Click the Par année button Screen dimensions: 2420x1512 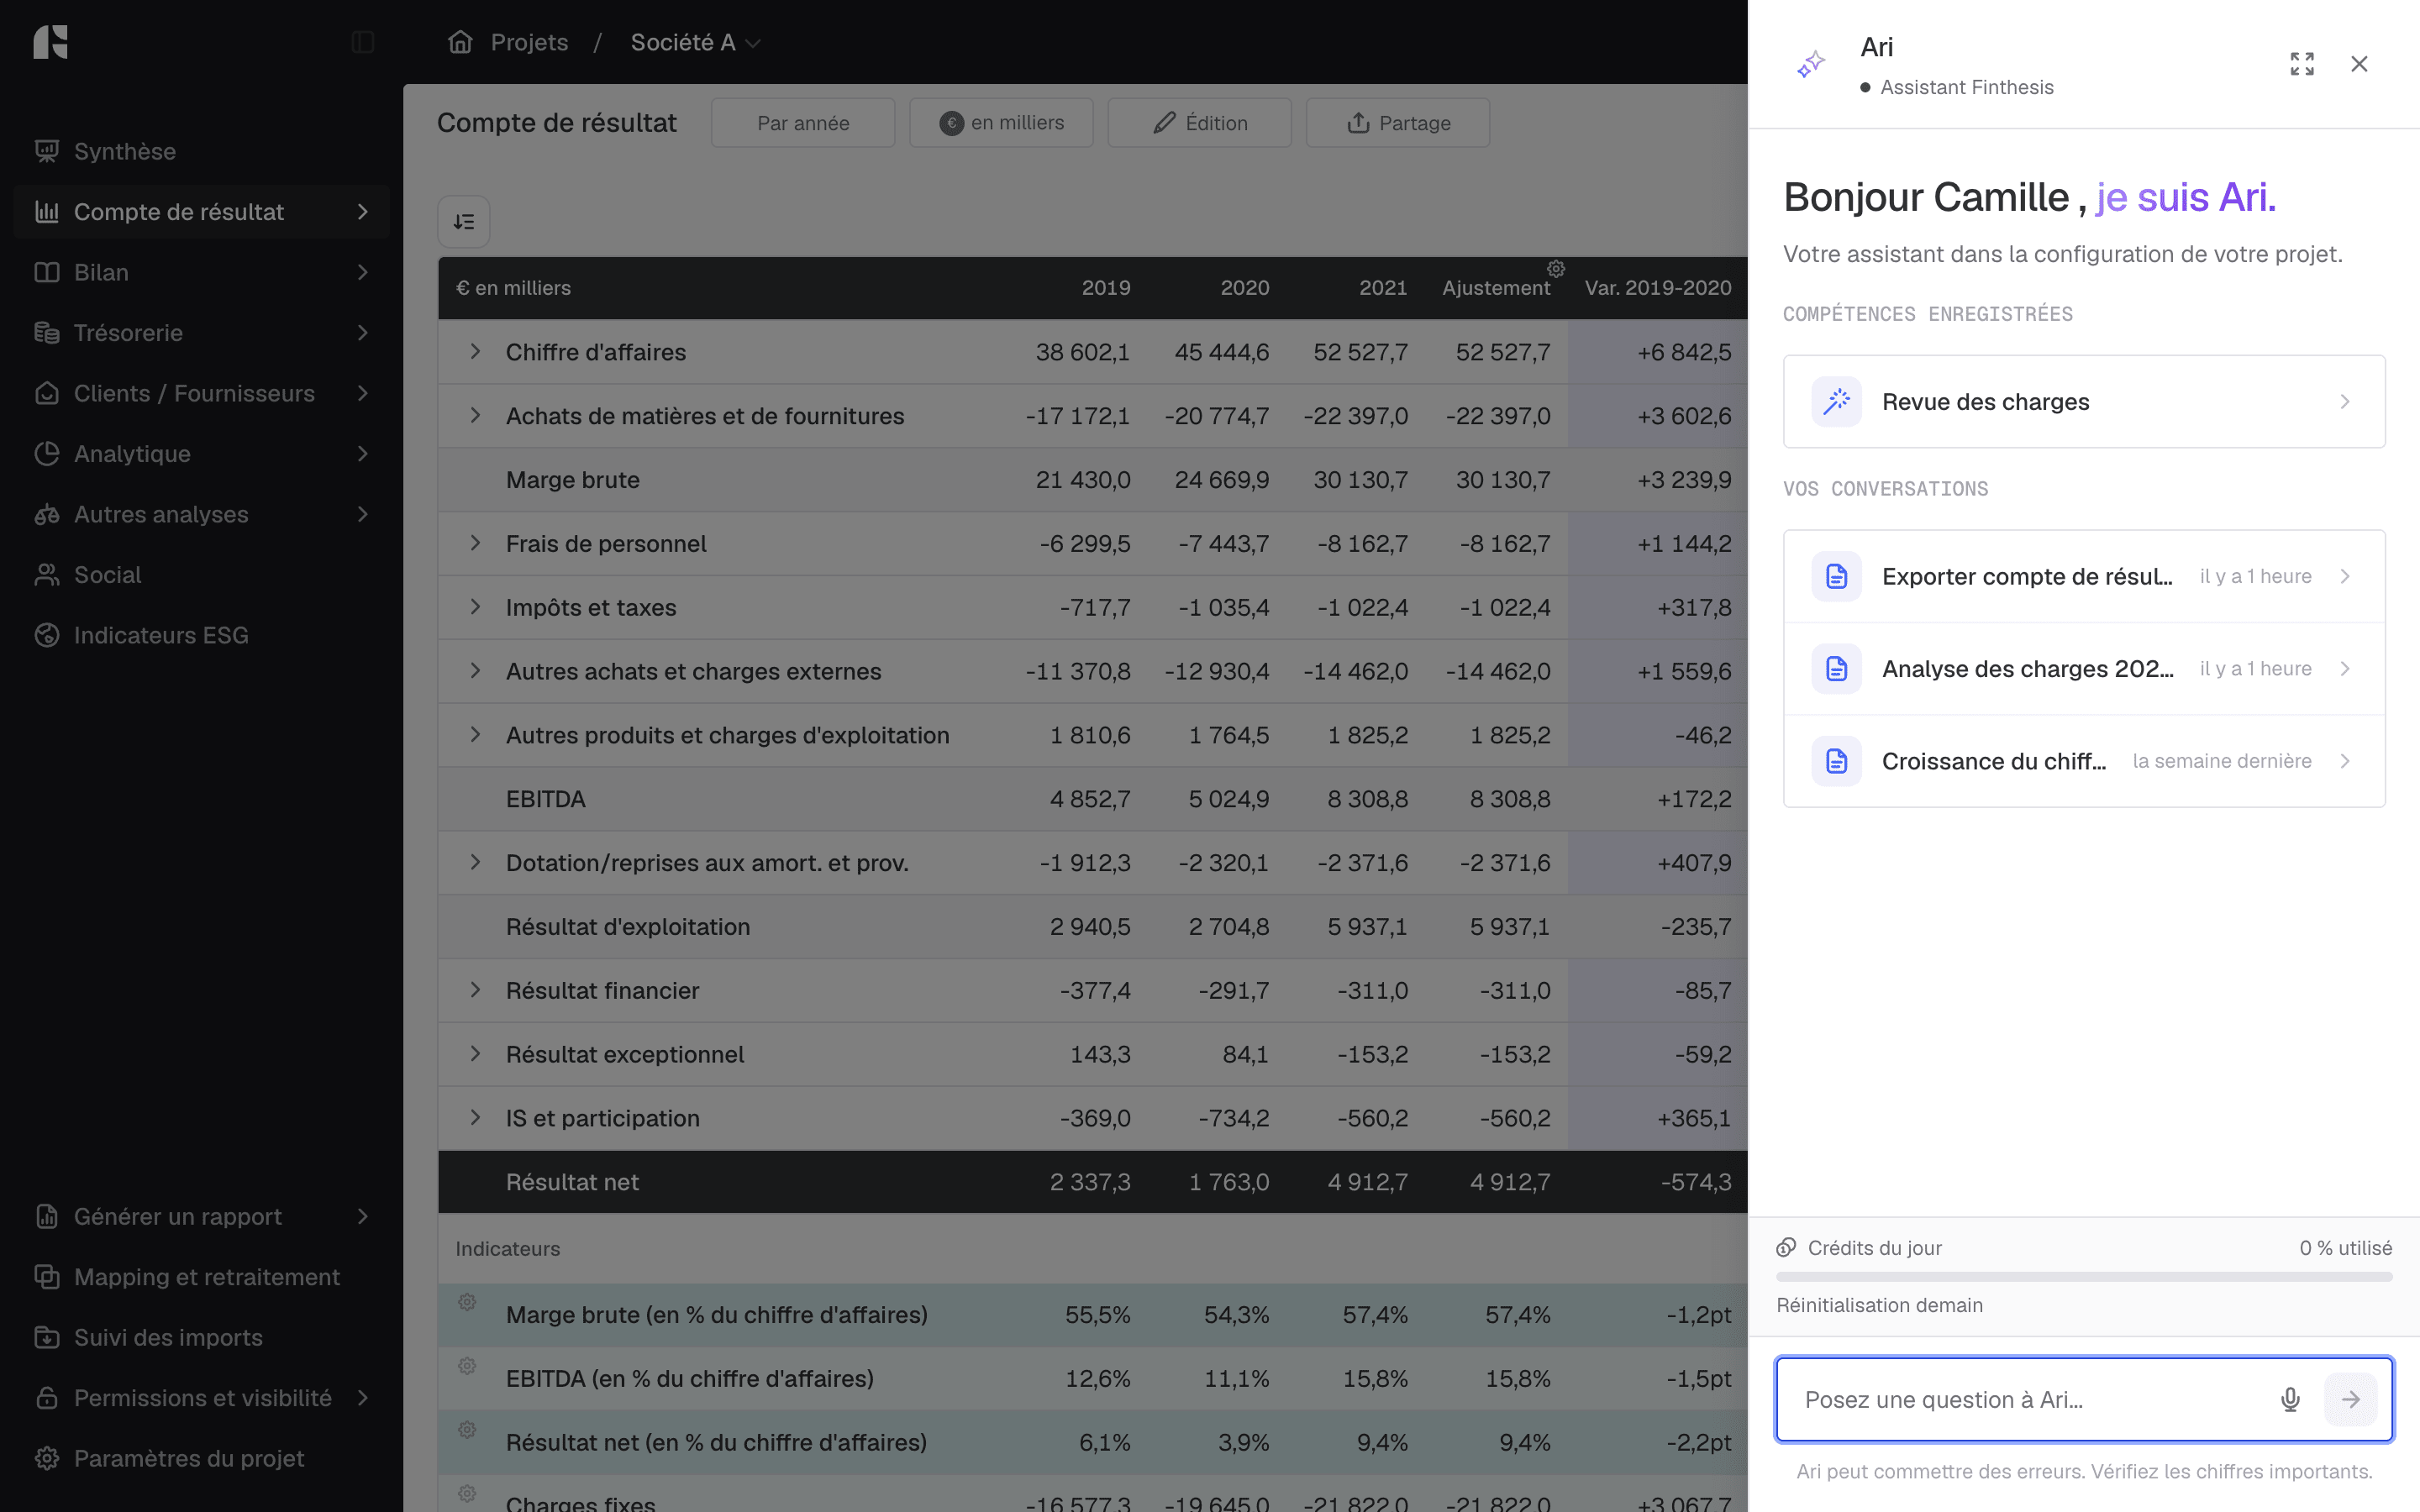803,123
